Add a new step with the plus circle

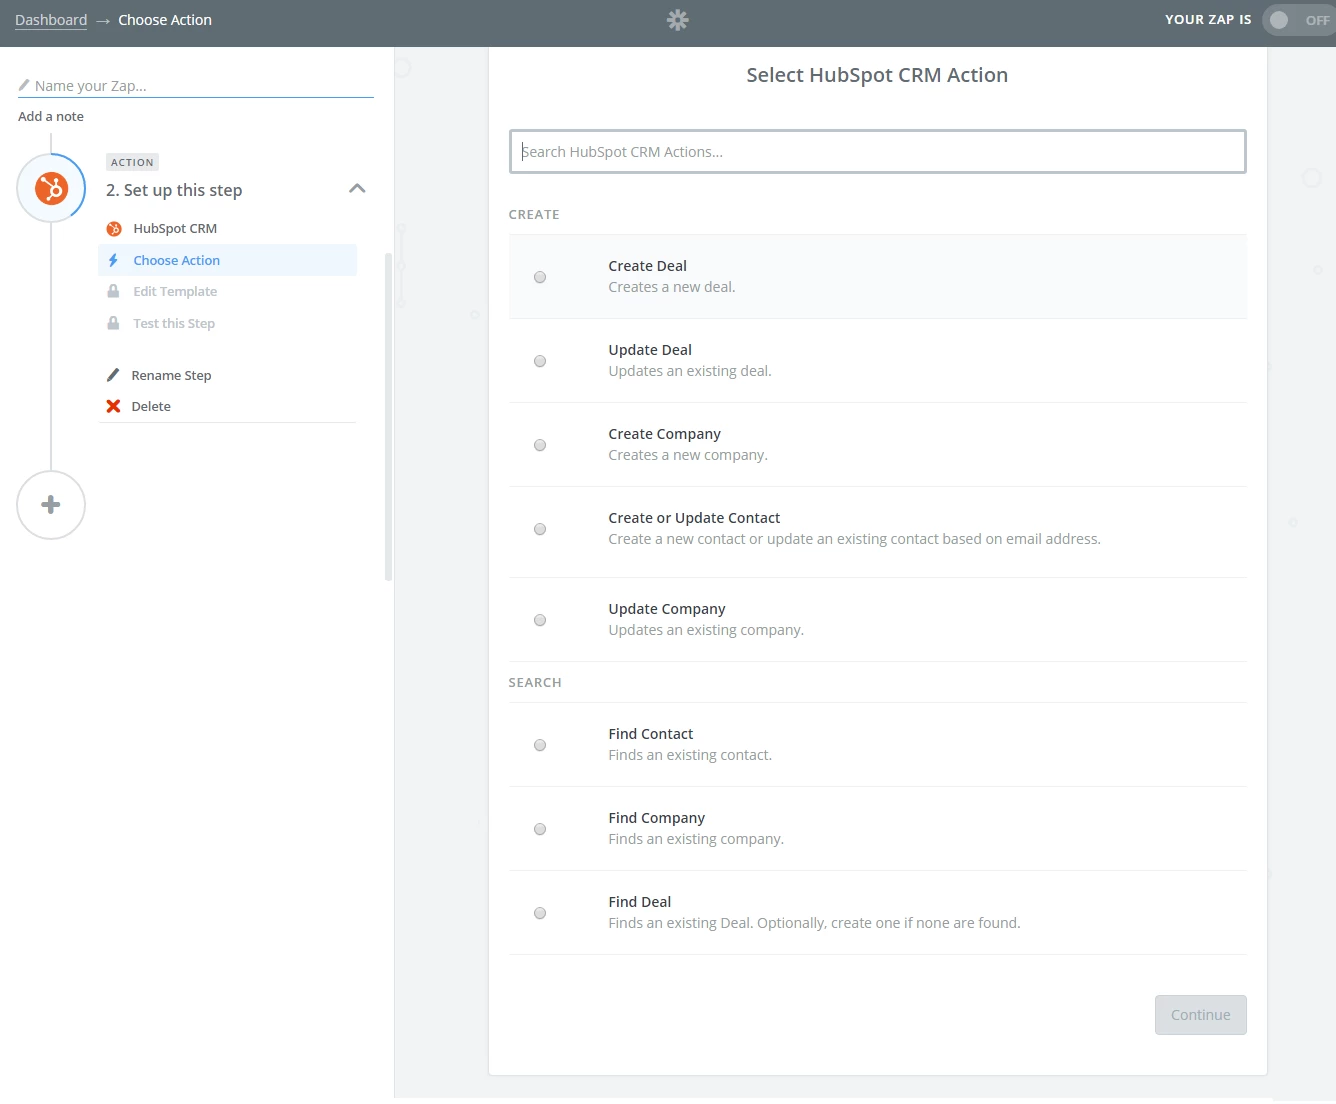51,505
